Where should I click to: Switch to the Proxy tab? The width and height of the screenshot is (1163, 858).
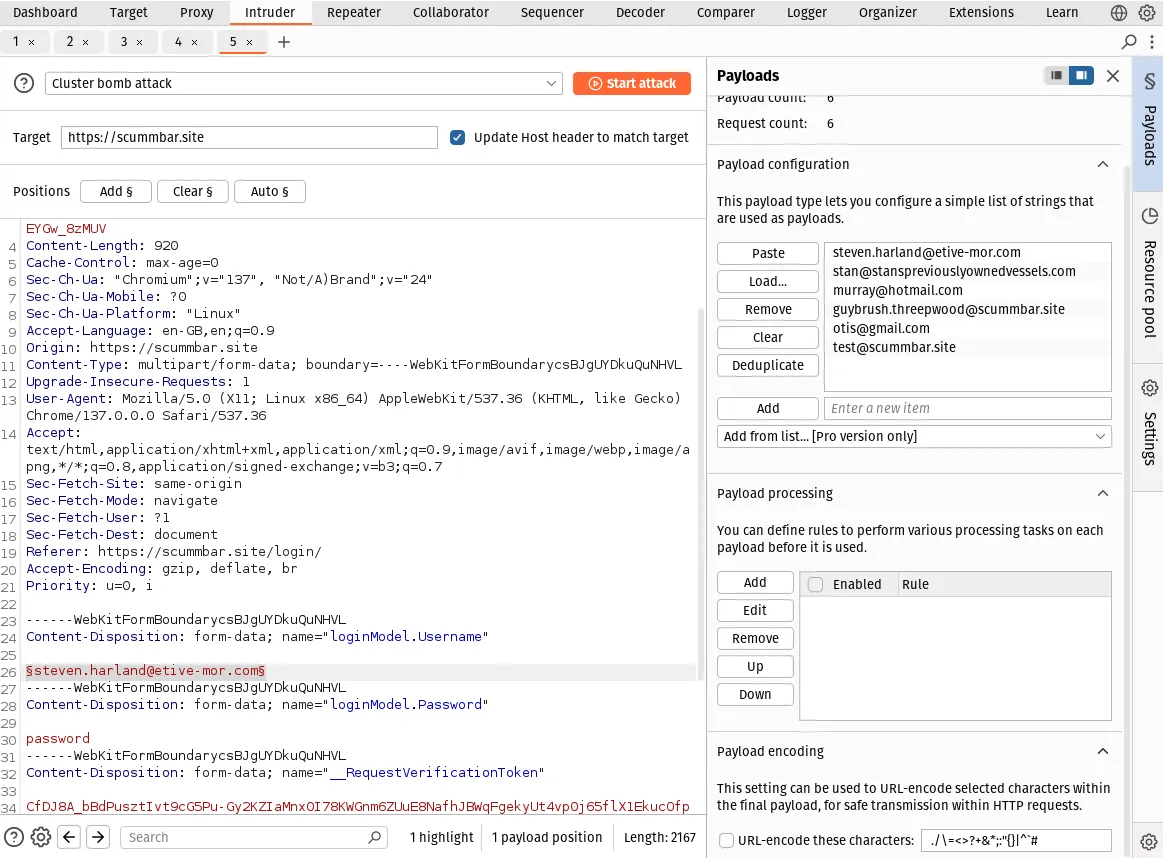(x=197, y=13)
